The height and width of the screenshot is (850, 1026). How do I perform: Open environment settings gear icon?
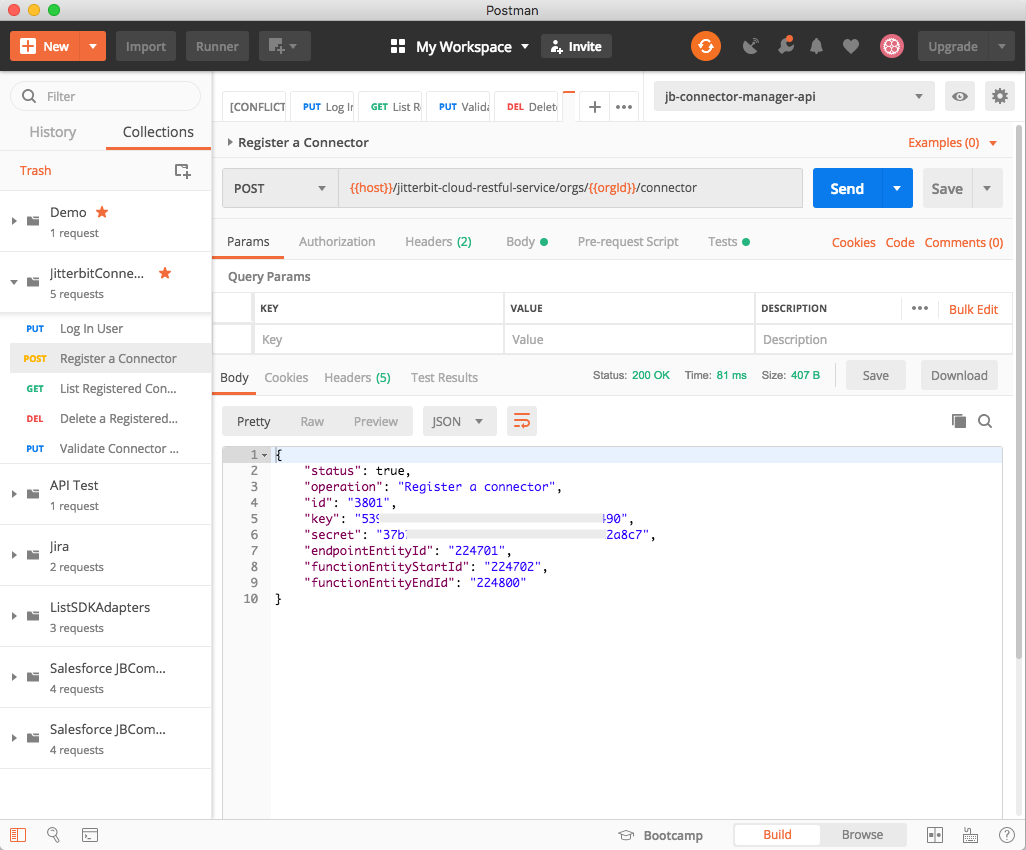999,96
